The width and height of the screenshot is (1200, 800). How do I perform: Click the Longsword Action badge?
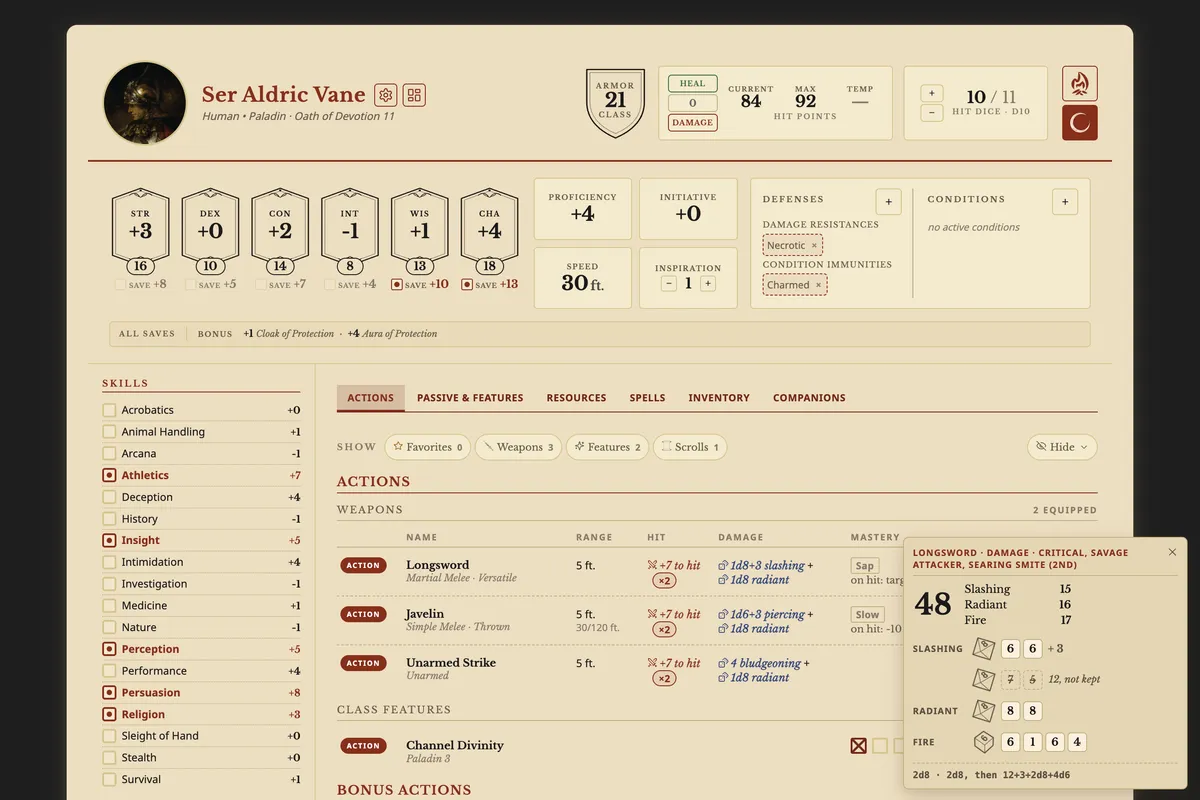pos(363,566)
